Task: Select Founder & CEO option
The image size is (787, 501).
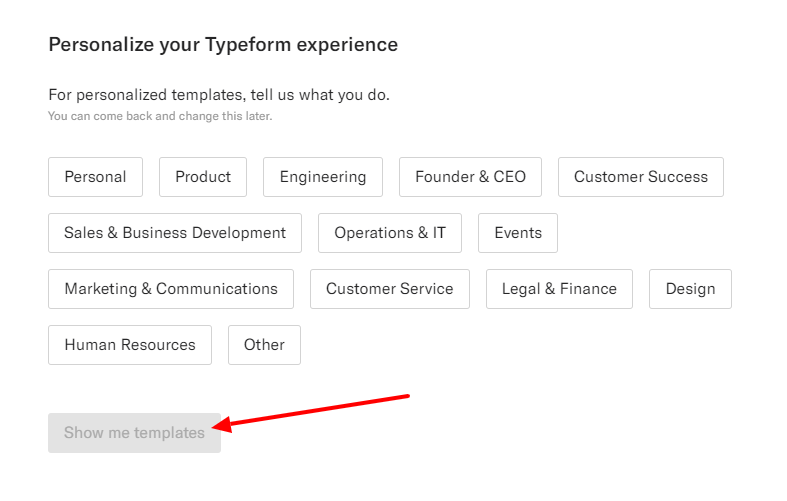Action: 470,177
